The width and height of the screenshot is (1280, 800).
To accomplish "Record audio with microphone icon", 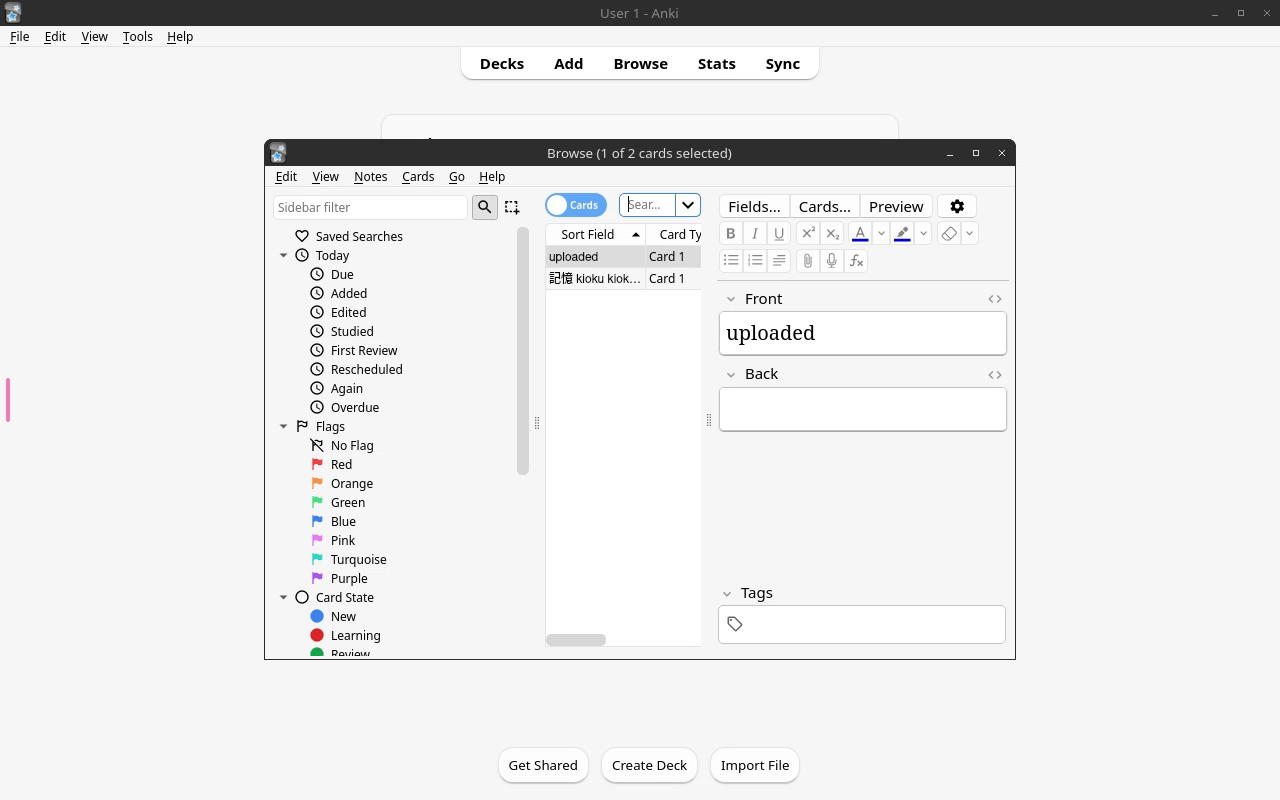I will pyautogui.click(x=832, y=261).
